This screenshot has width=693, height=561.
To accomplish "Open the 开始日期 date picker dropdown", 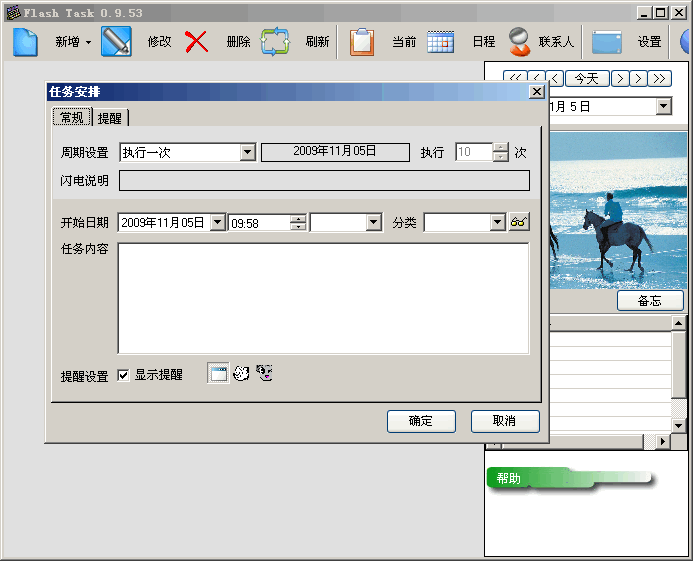I will pos(217,223).
